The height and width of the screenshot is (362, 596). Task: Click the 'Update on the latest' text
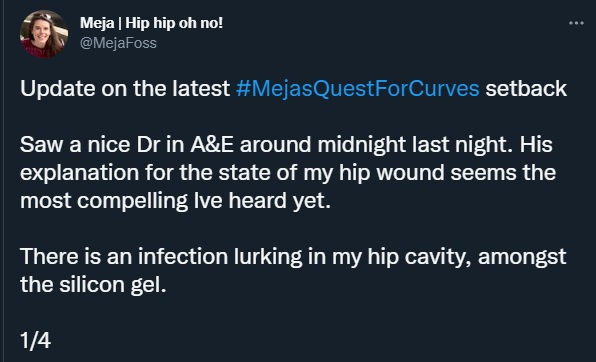coord(125,89)
